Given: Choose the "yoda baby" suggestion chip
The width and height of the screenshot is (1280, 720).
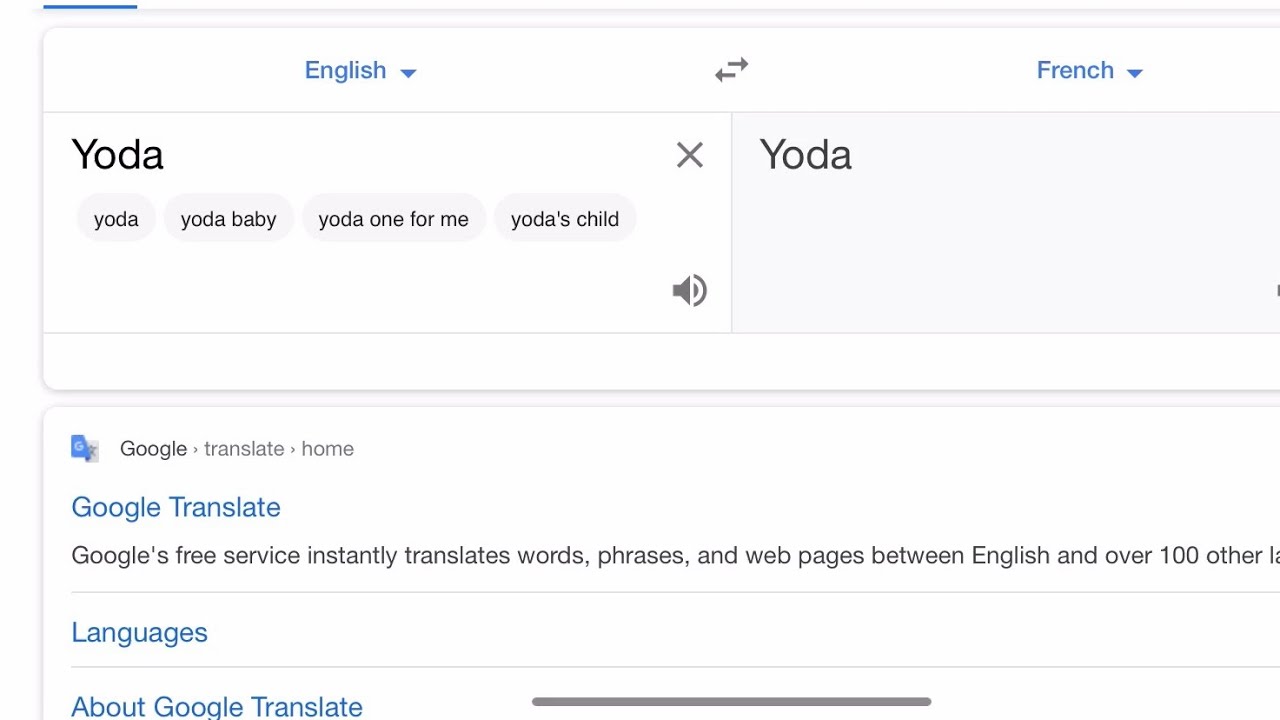Looking at the screenshot, I should tap(228, 219).
